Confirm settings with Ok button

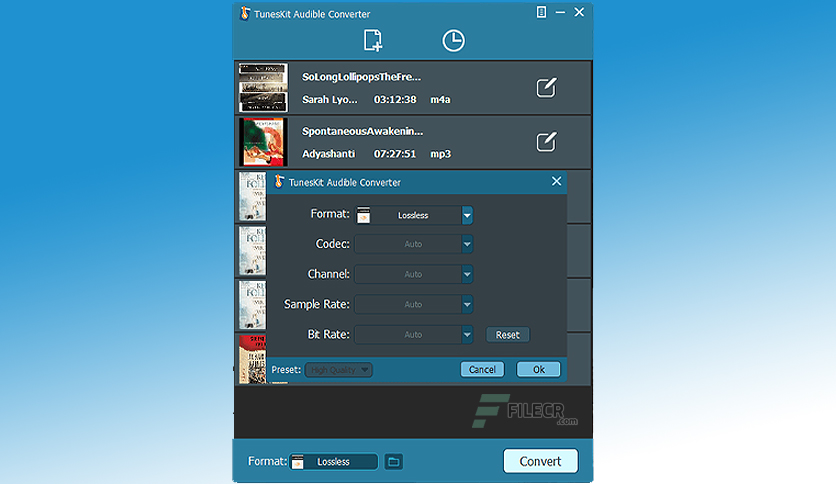pos(538,369)
